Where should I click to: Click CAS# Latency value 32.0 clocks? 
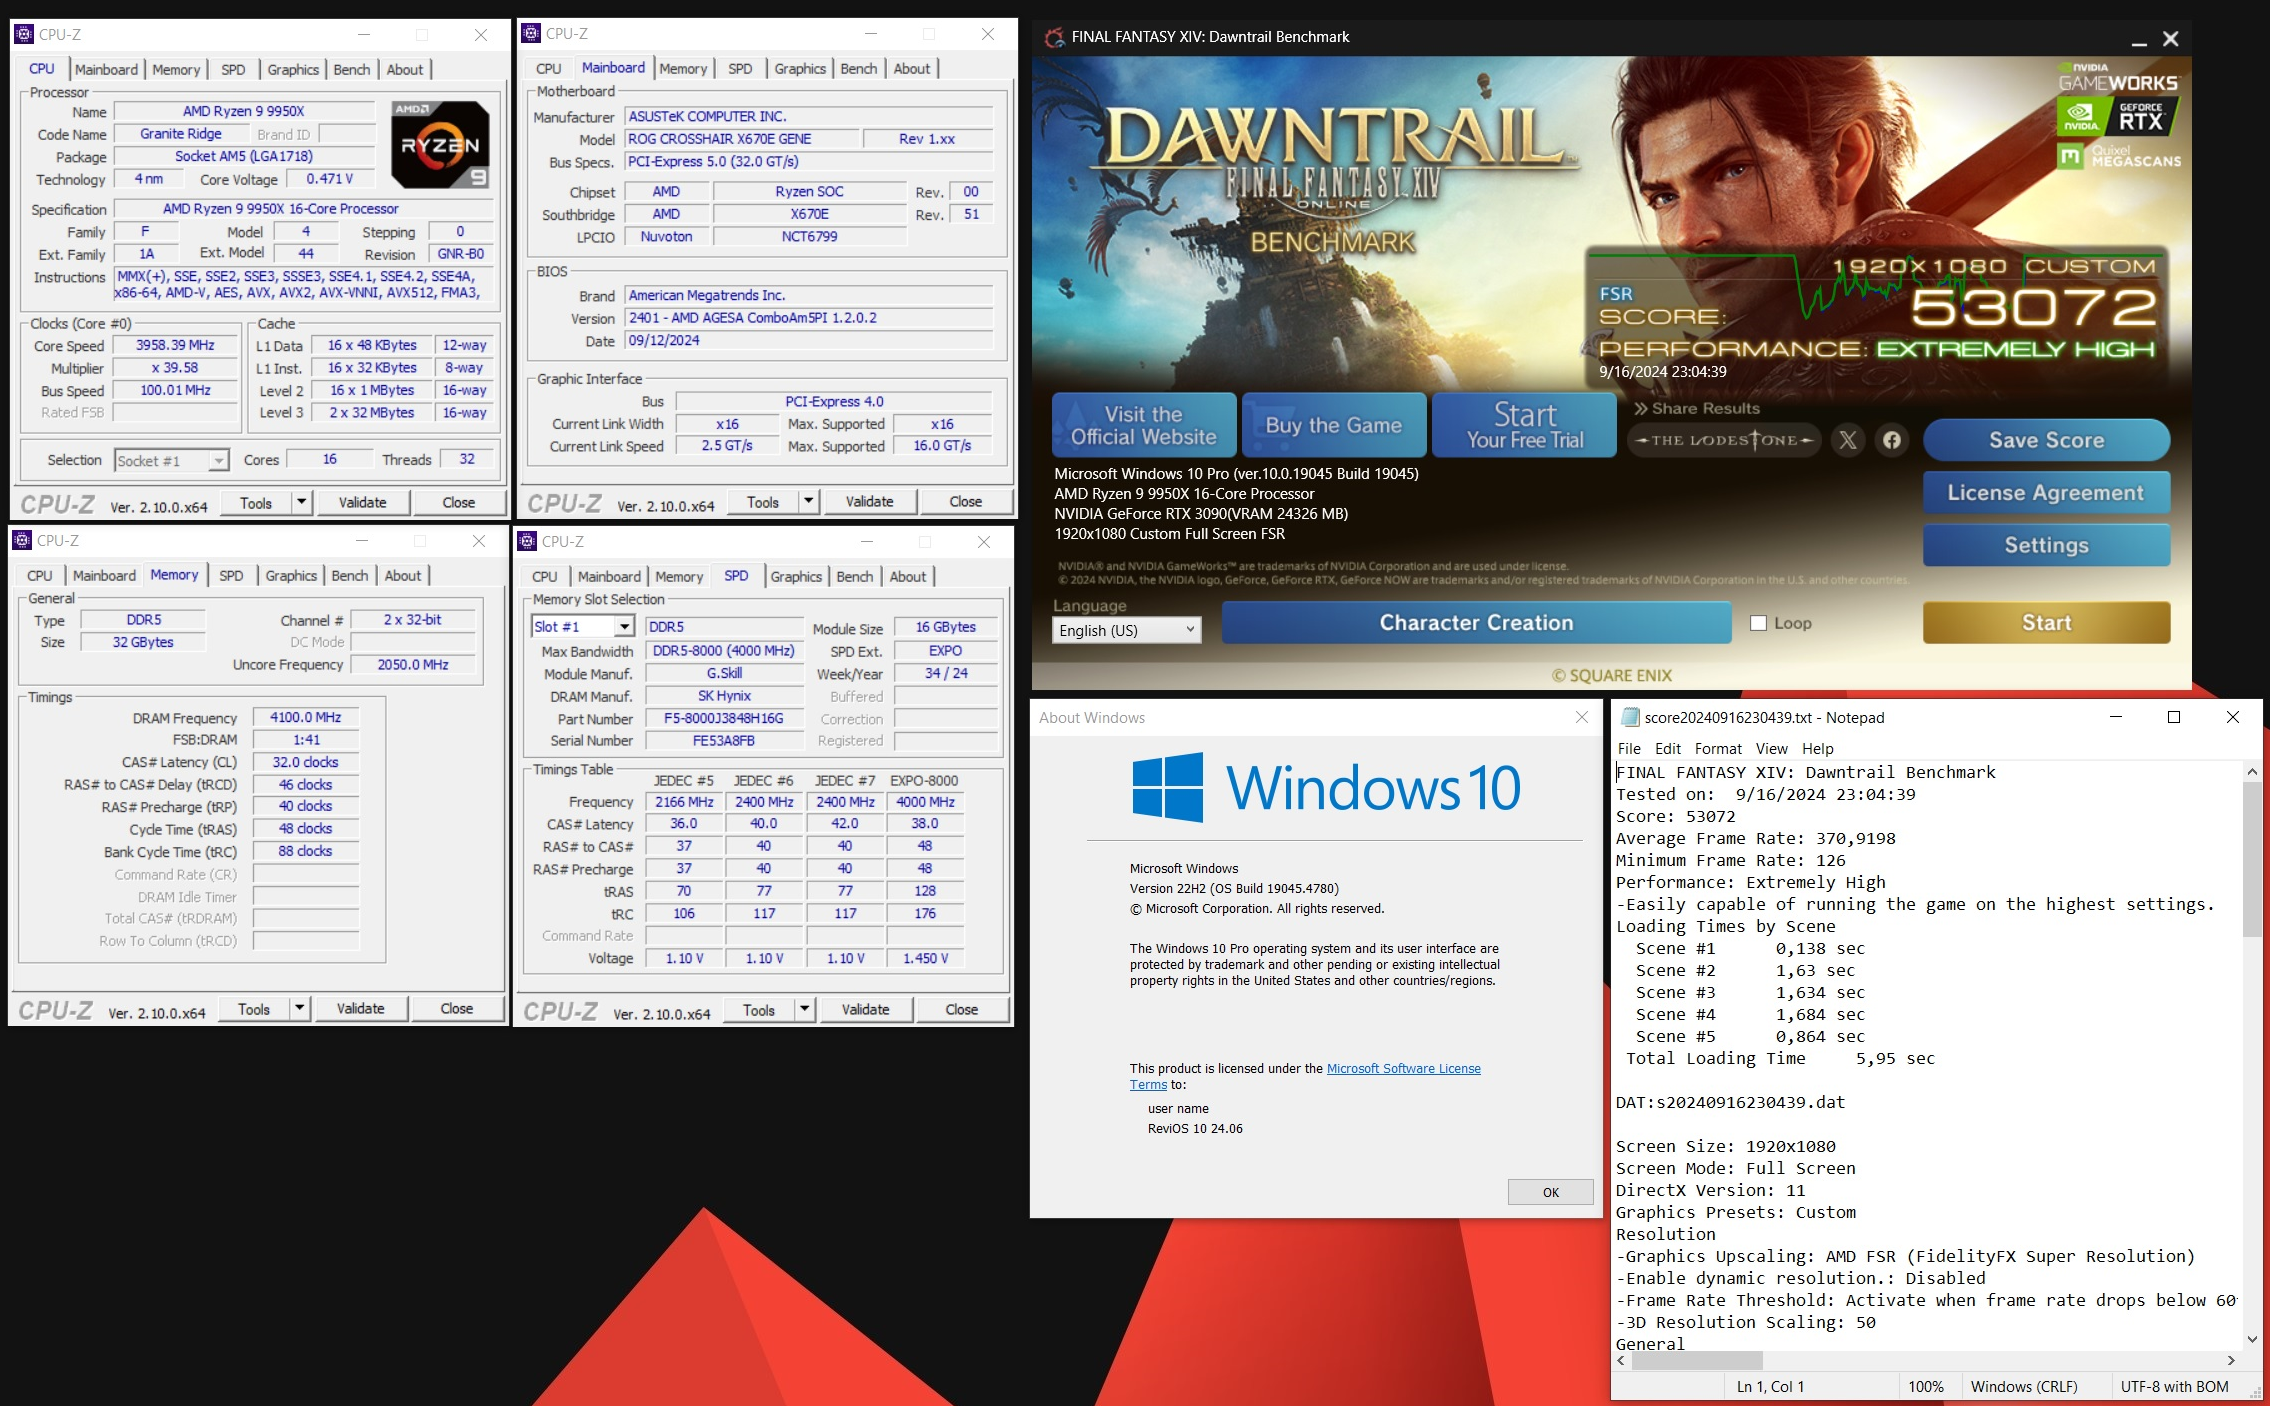tap(305, 762)
